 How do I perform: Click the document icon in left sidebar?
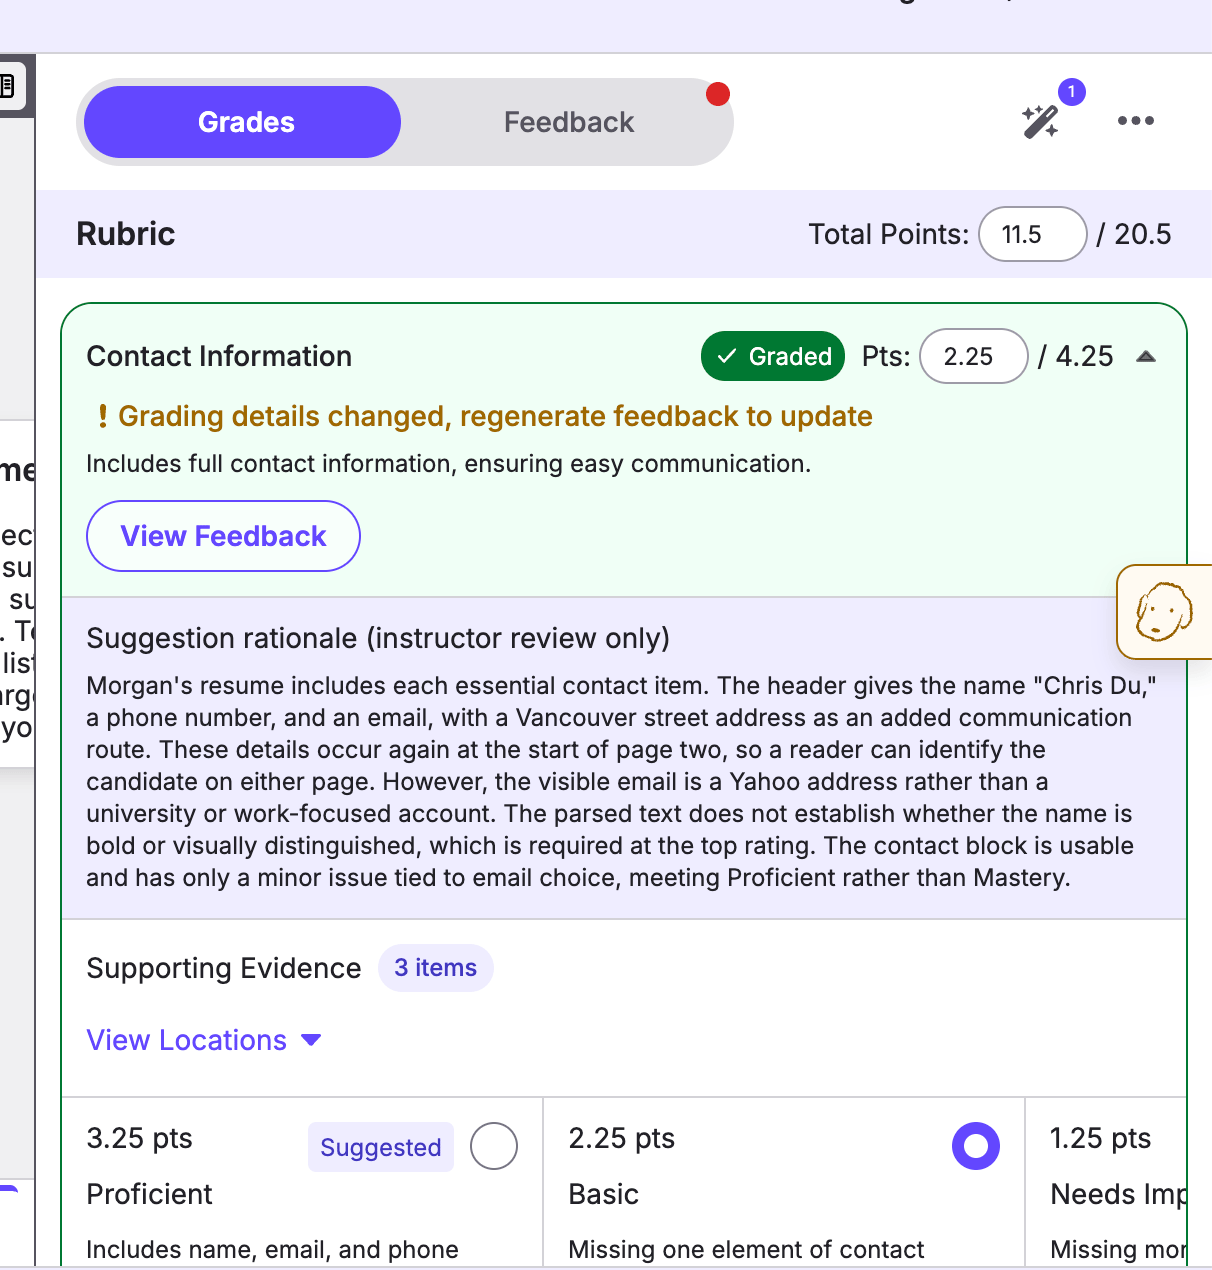(x=7, y=85)
